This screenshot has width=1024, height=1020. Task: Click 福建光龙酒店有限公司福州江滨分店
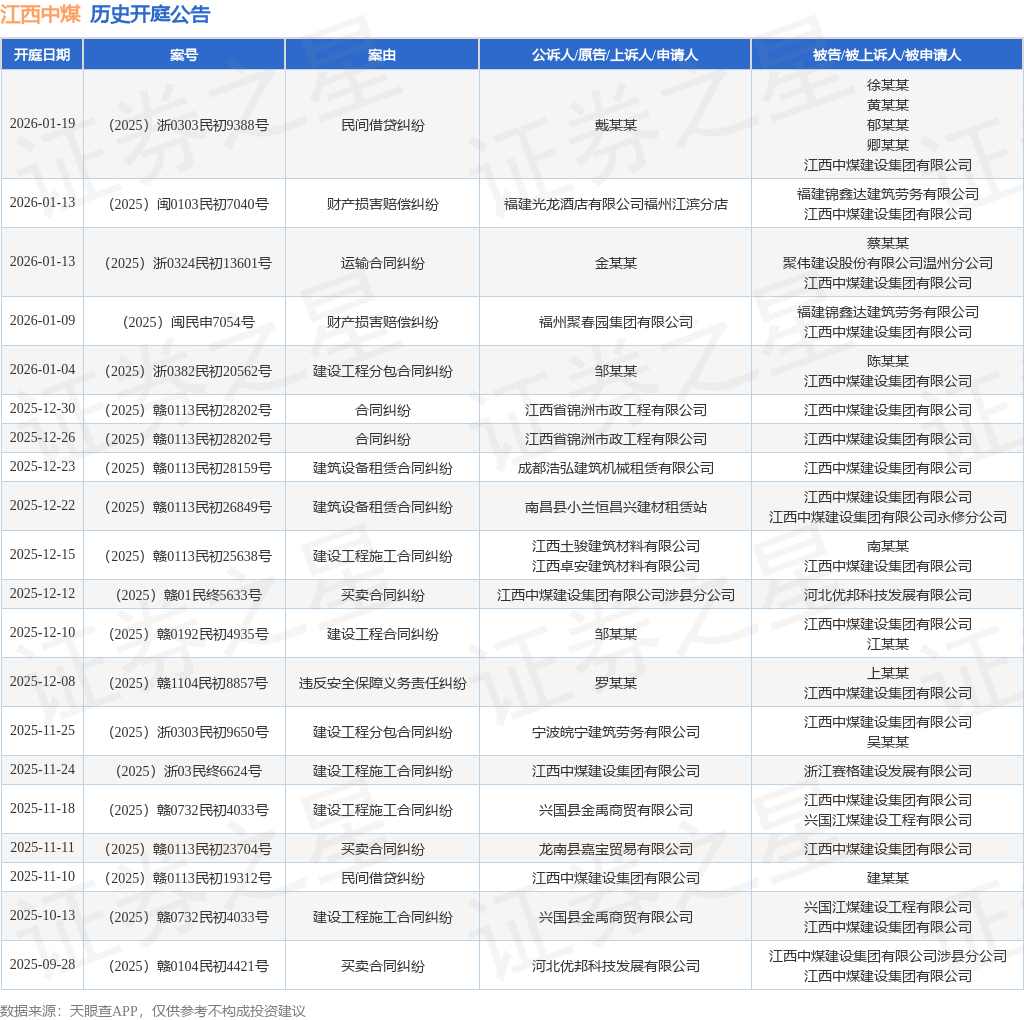pyautogui.click(x=615, y=204)
